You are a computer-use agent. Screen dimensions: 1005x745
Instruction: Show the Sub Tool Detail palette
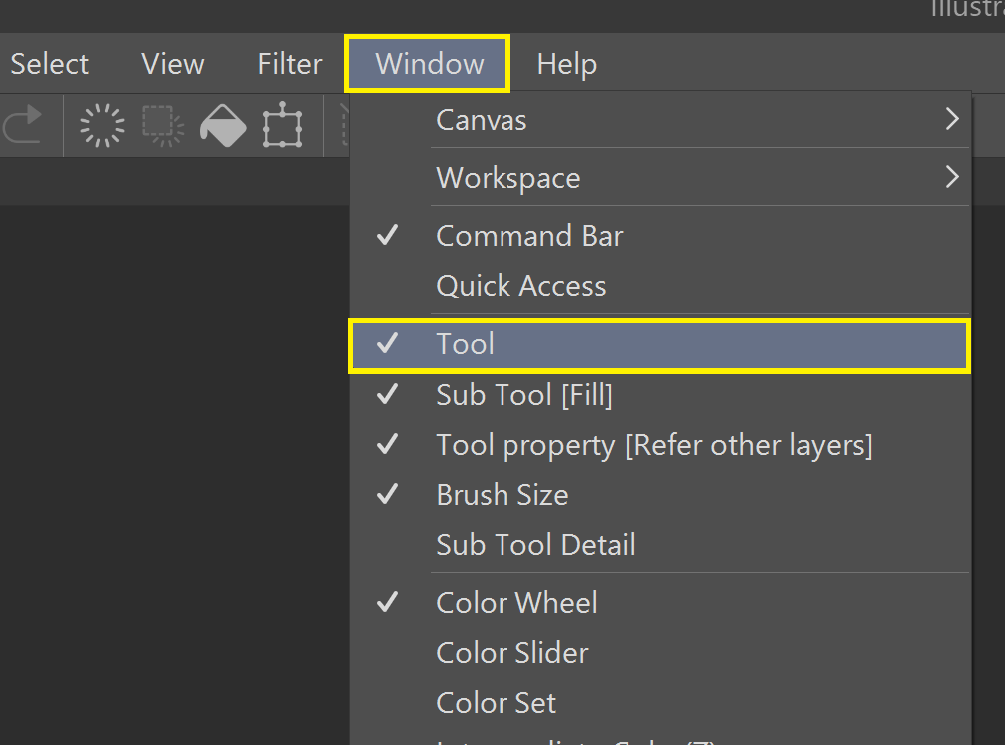coord(536,545)
